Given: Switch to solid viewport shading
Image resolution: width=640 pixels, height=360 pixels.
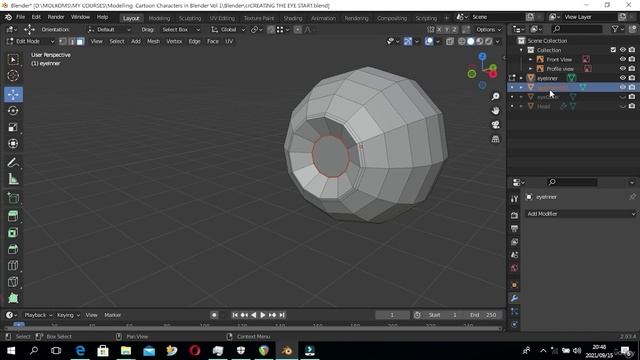Looking at the screenshot, I should click(471, 41).
